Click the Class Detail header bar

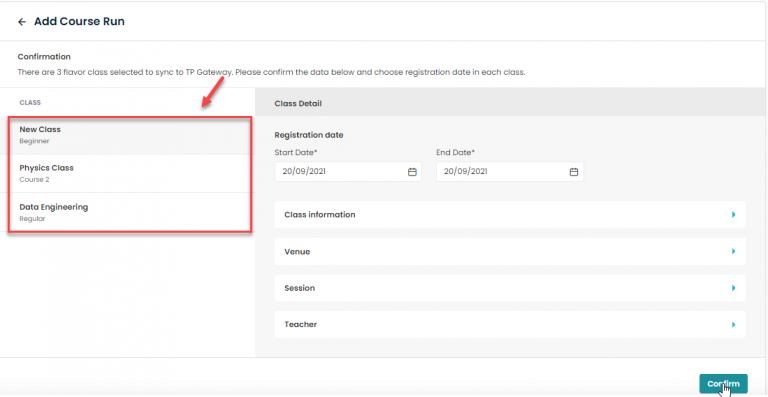[x=511, y=103]
